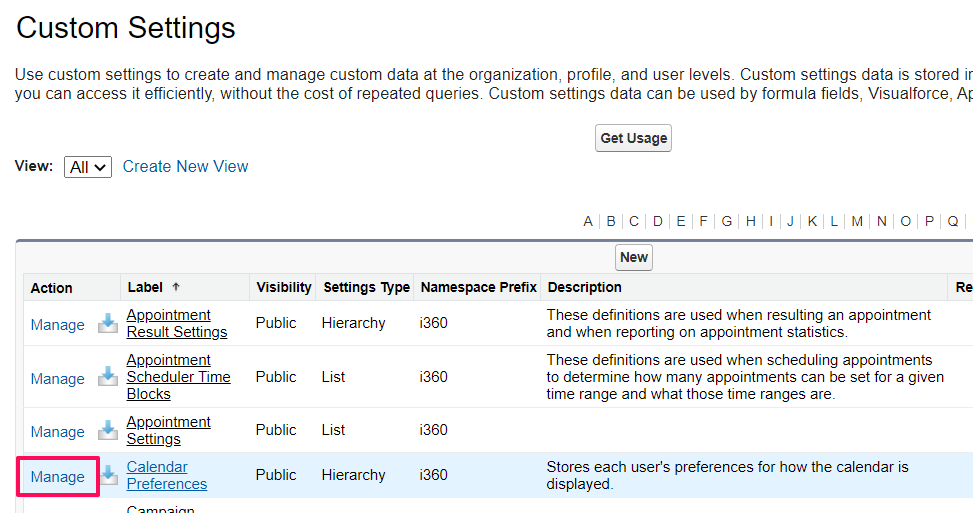Click description about resulting an appointment
Screen dimensions: 973x513
click(x=738, y=323)
